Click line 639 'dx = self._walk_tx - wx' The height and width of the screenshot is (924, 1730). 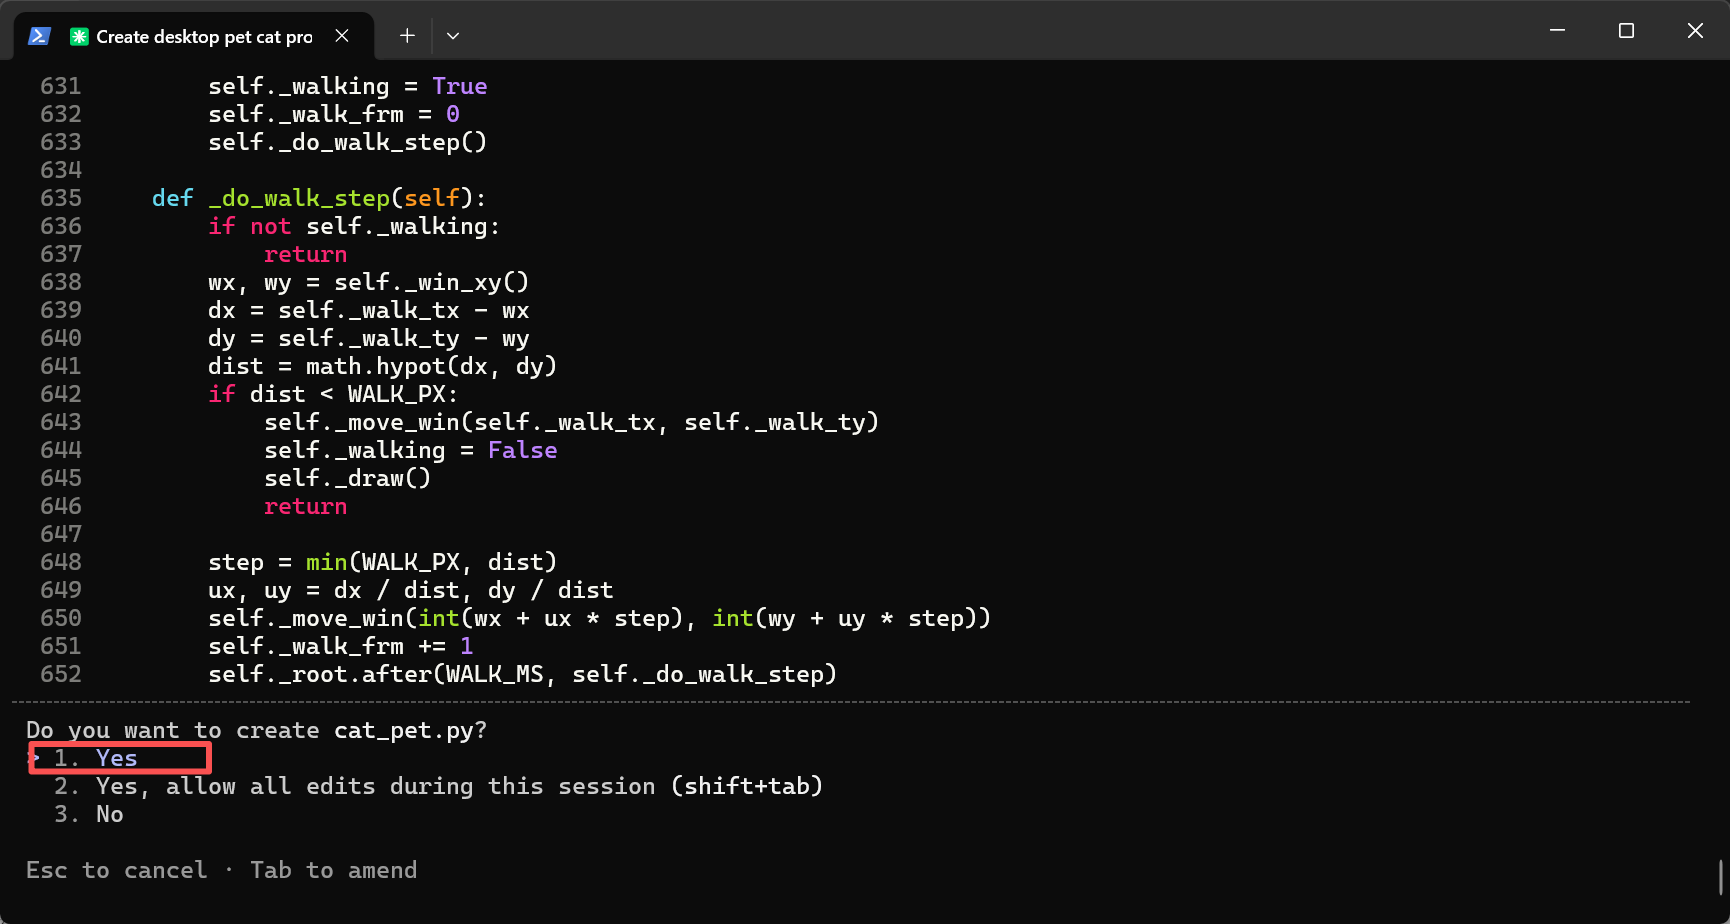pos(368,310)
